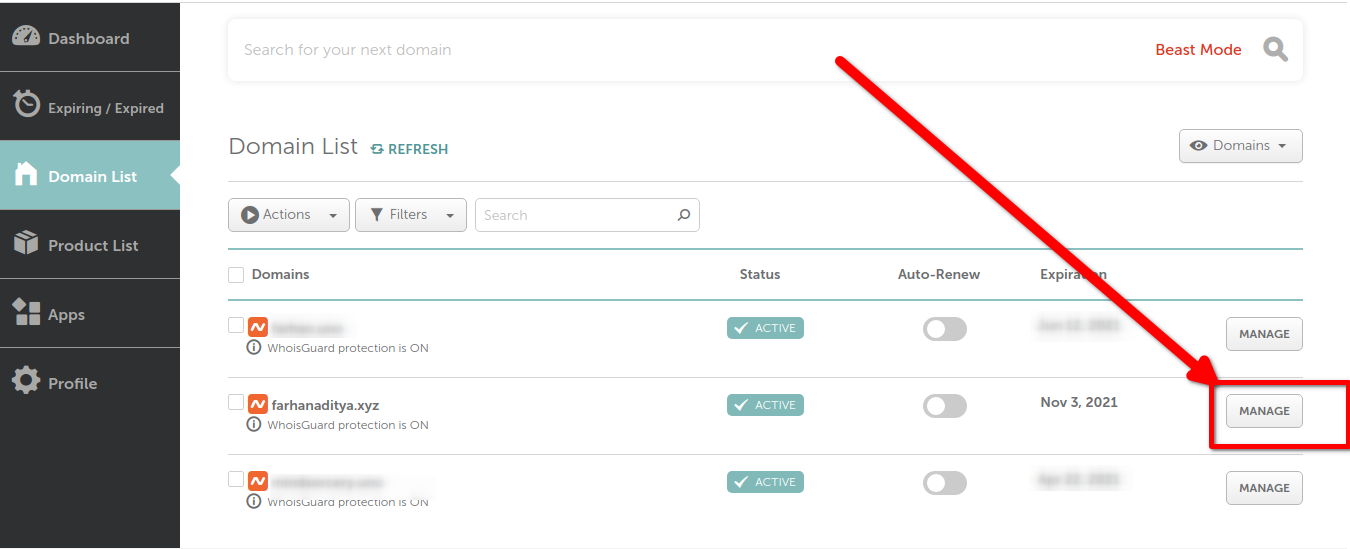Viewport: 1350px width, 549px height.
Task: Click magnifier icon in list search box
Action: (x=684, y=215)
